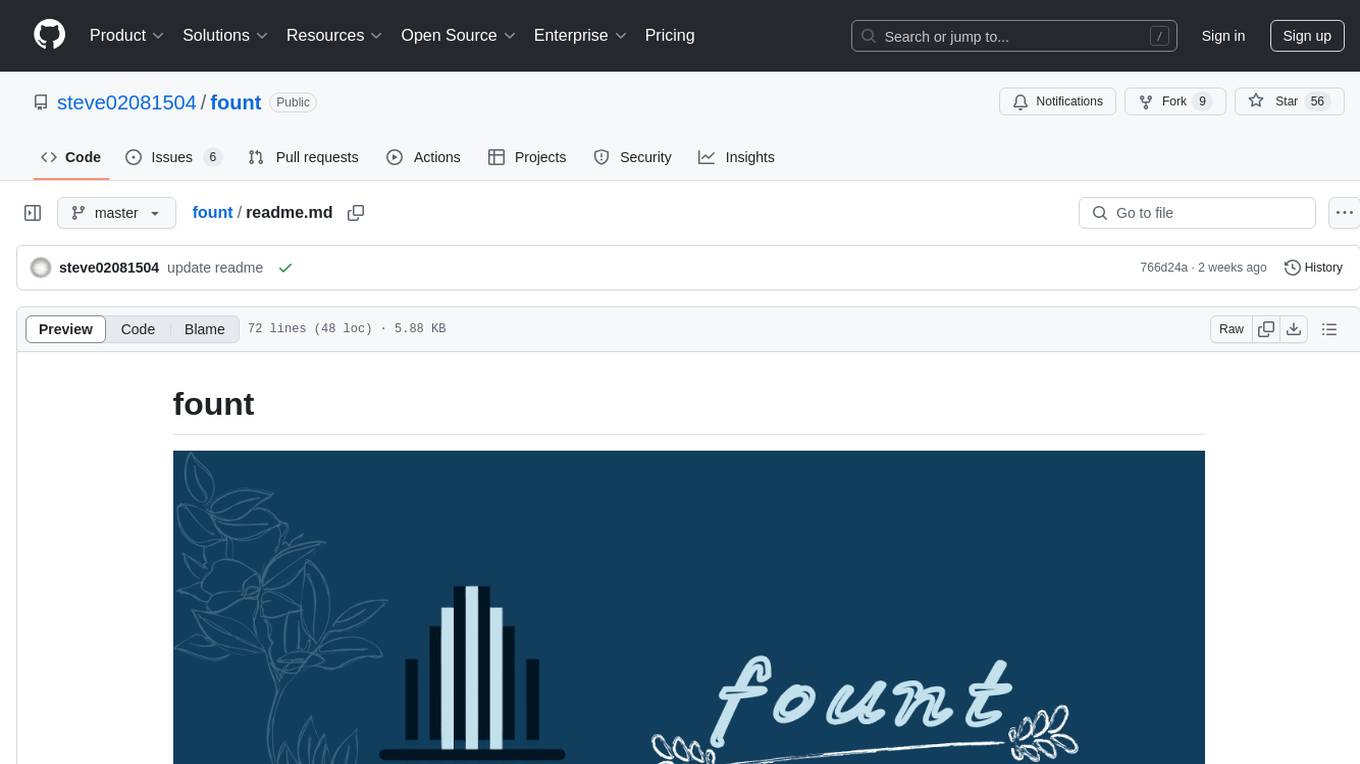Expand the Solutions menu
The height and width of the screenshot is (764, 1360).
pos(225,35)
